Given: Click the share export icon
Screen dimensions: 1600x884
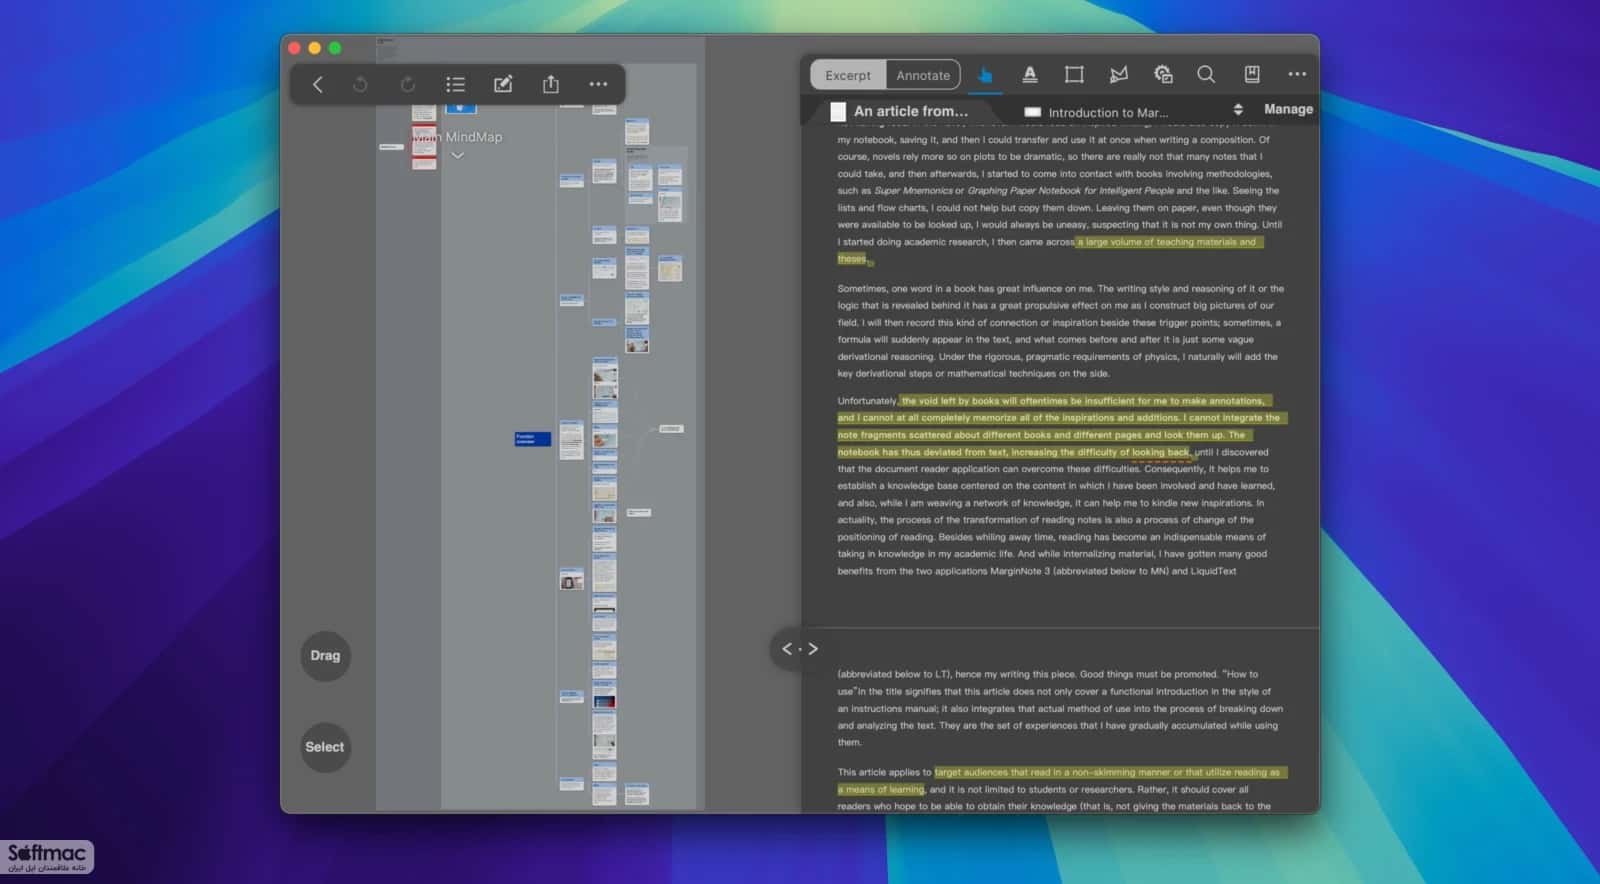Looking at the screenshot, I should click(551, 85).
